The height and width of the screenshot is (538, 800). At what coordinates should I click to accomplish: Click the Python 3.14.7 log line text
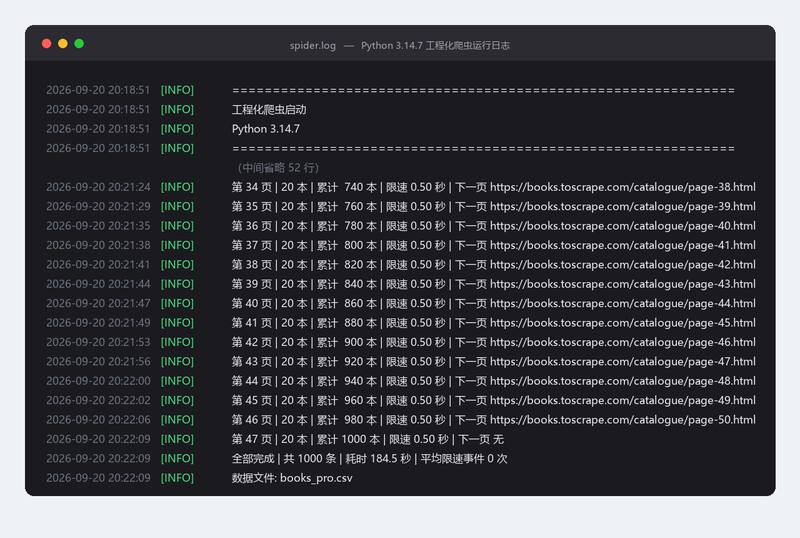[x=266, y=129]
